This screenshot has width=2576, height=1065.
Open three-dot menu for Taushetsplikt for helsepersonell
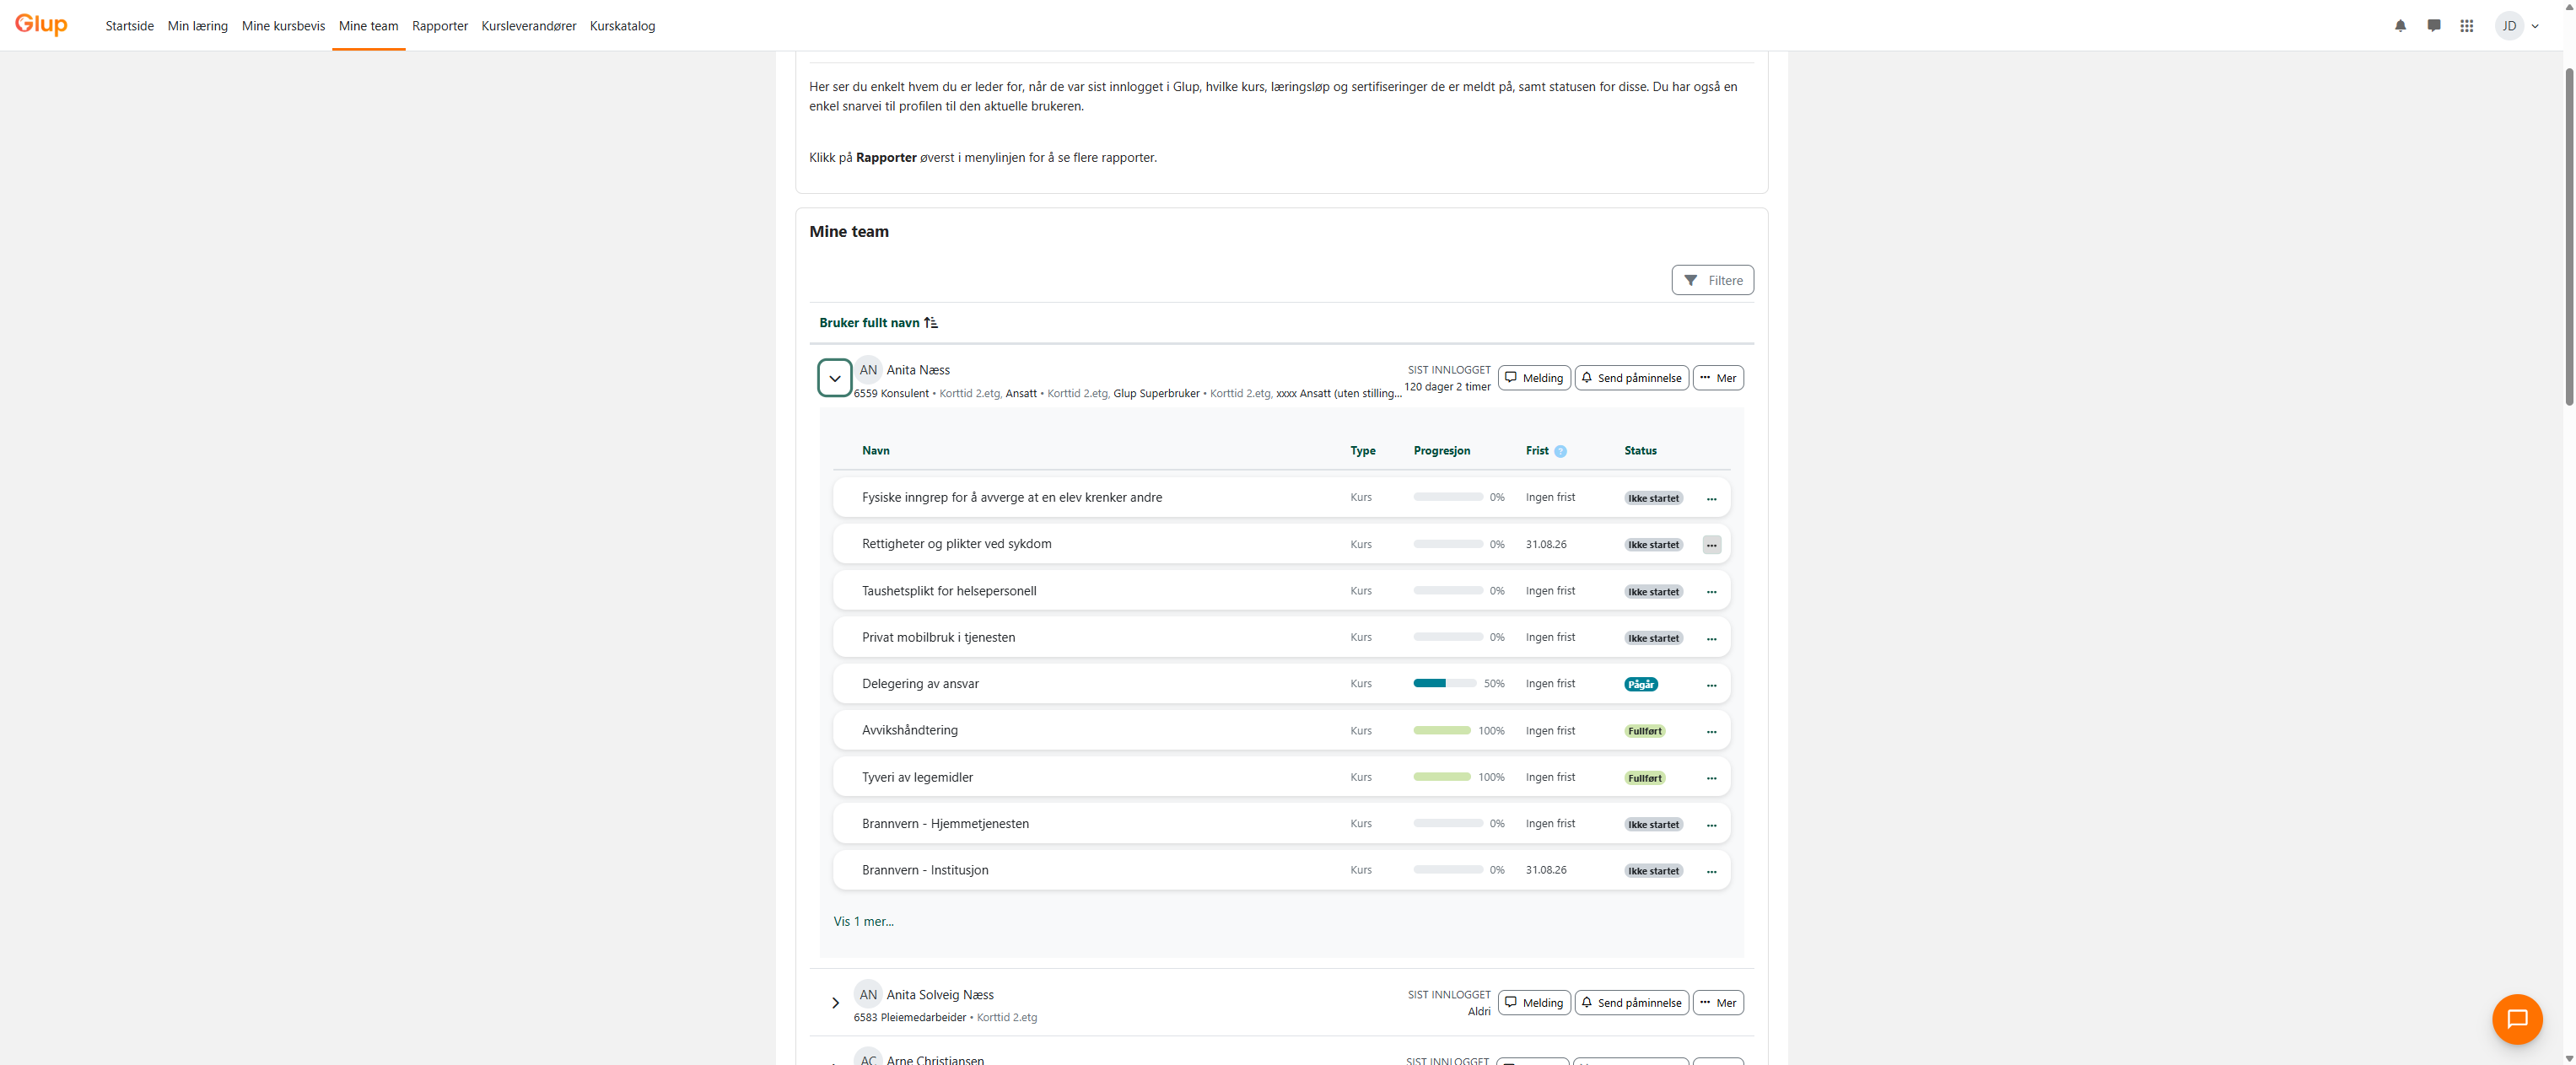pyautogui.click(x=1712, y=592)
